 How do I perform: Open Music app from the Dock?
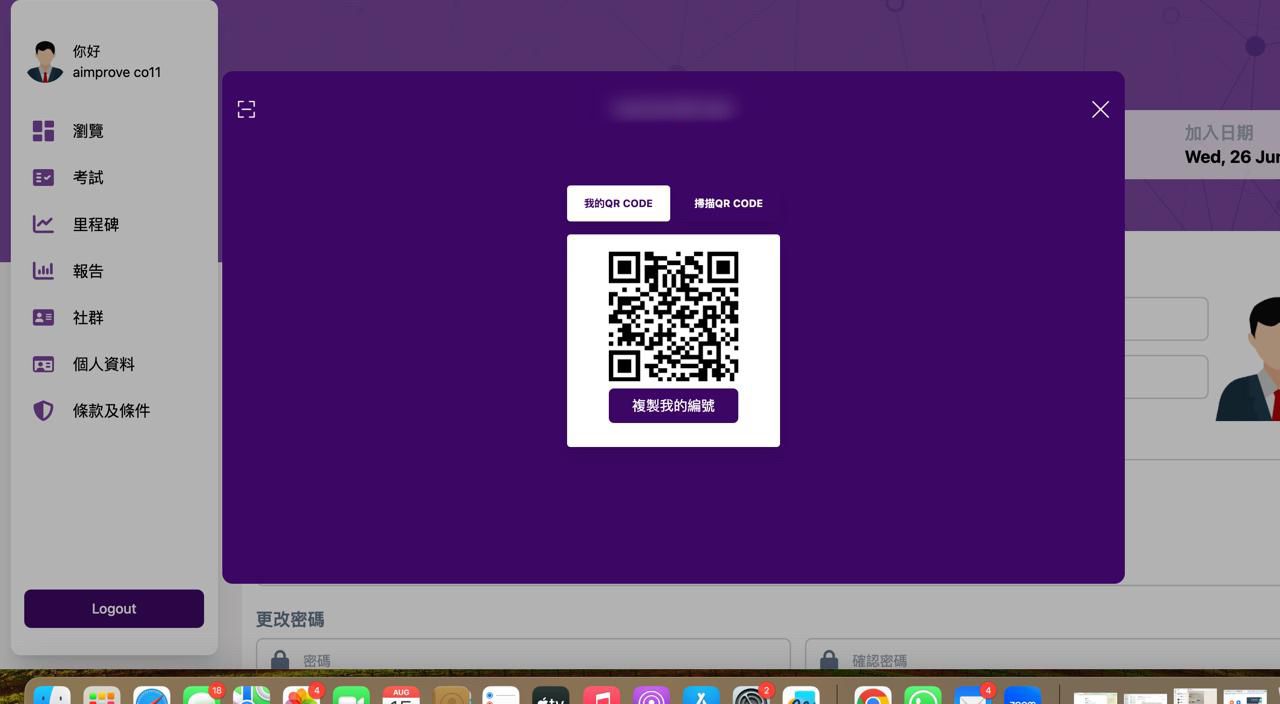pyautogui.click(x=601, y=696)
